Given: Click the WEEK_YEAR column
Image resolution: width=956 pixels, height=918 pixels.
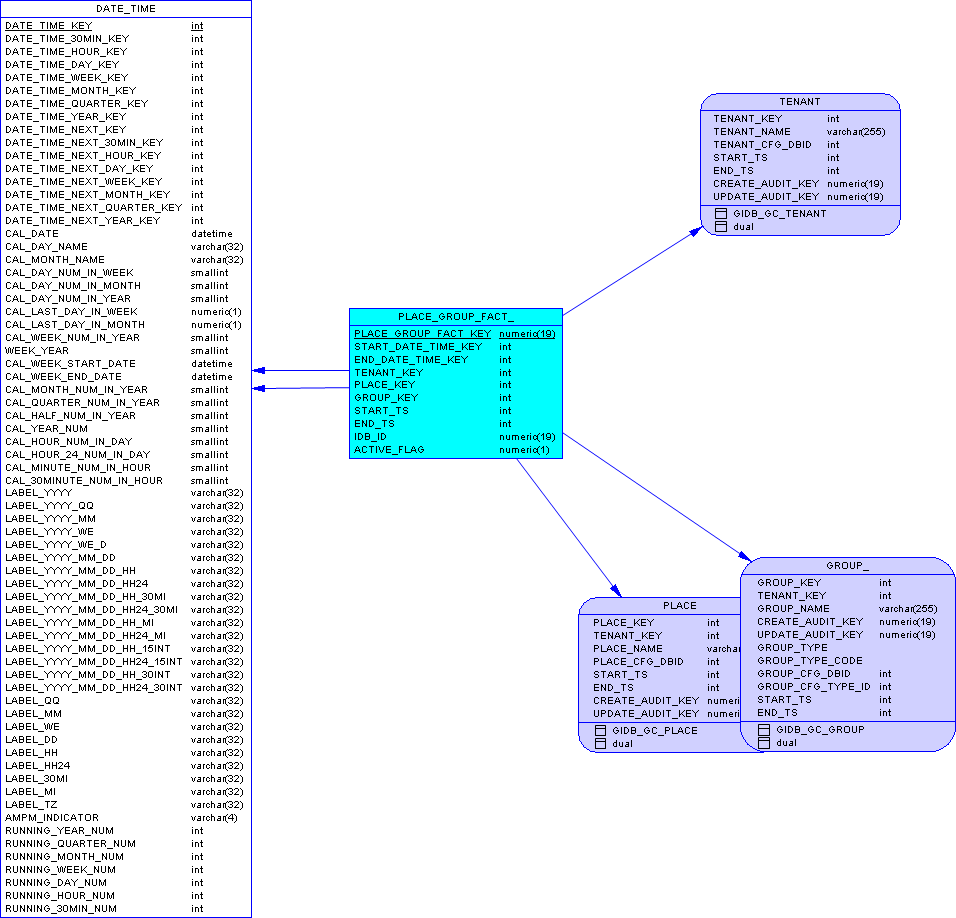Looking at the screenshot, I should (x=37, y=350).
